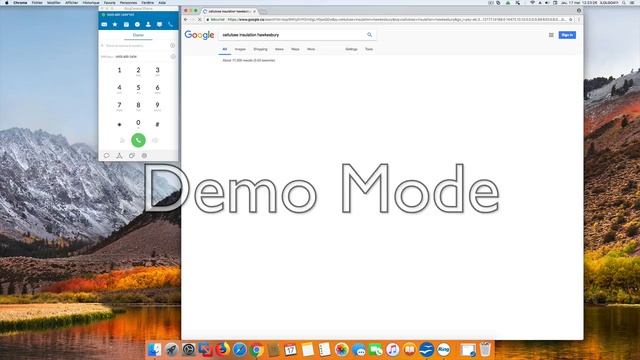Expand the More search tab menu
Screen dimensions: 640x360
point(311,49)
